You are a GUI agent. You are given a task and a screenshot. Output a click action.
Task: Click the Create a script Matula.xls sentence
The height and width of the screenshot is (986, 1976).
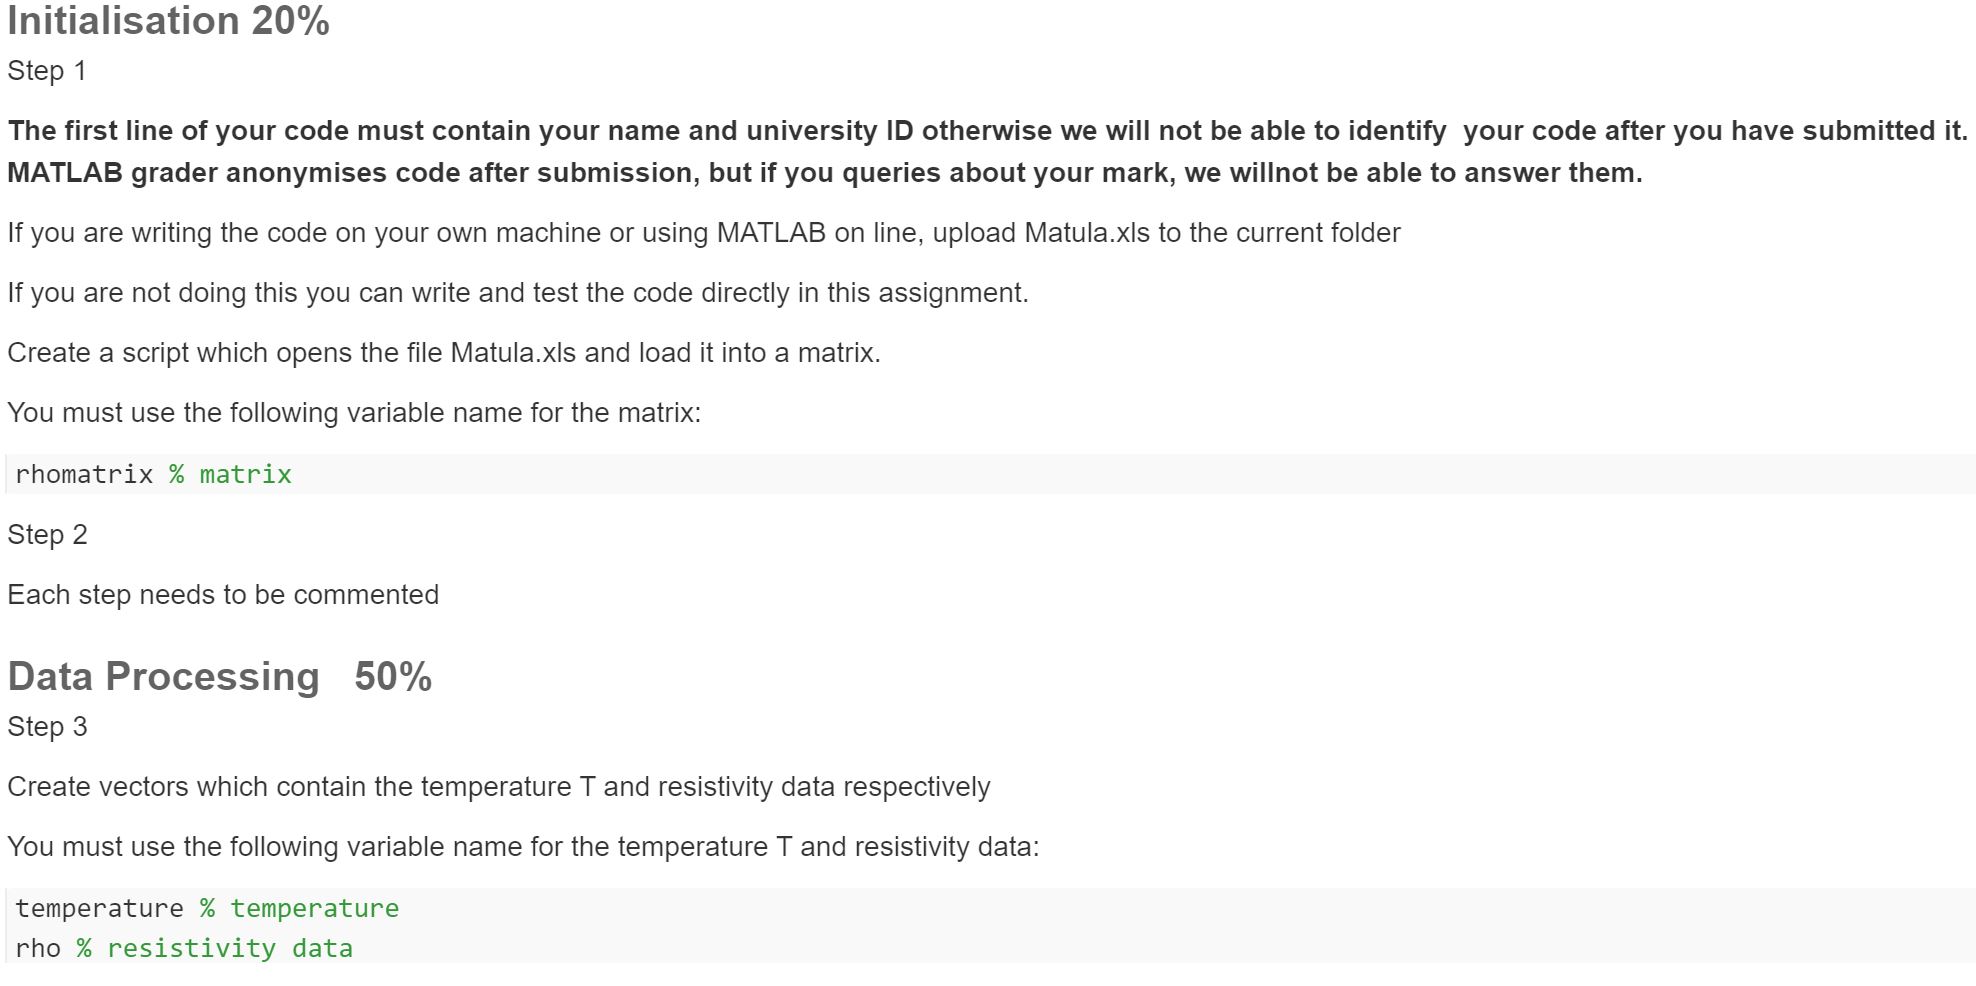(x=444, y=353)
